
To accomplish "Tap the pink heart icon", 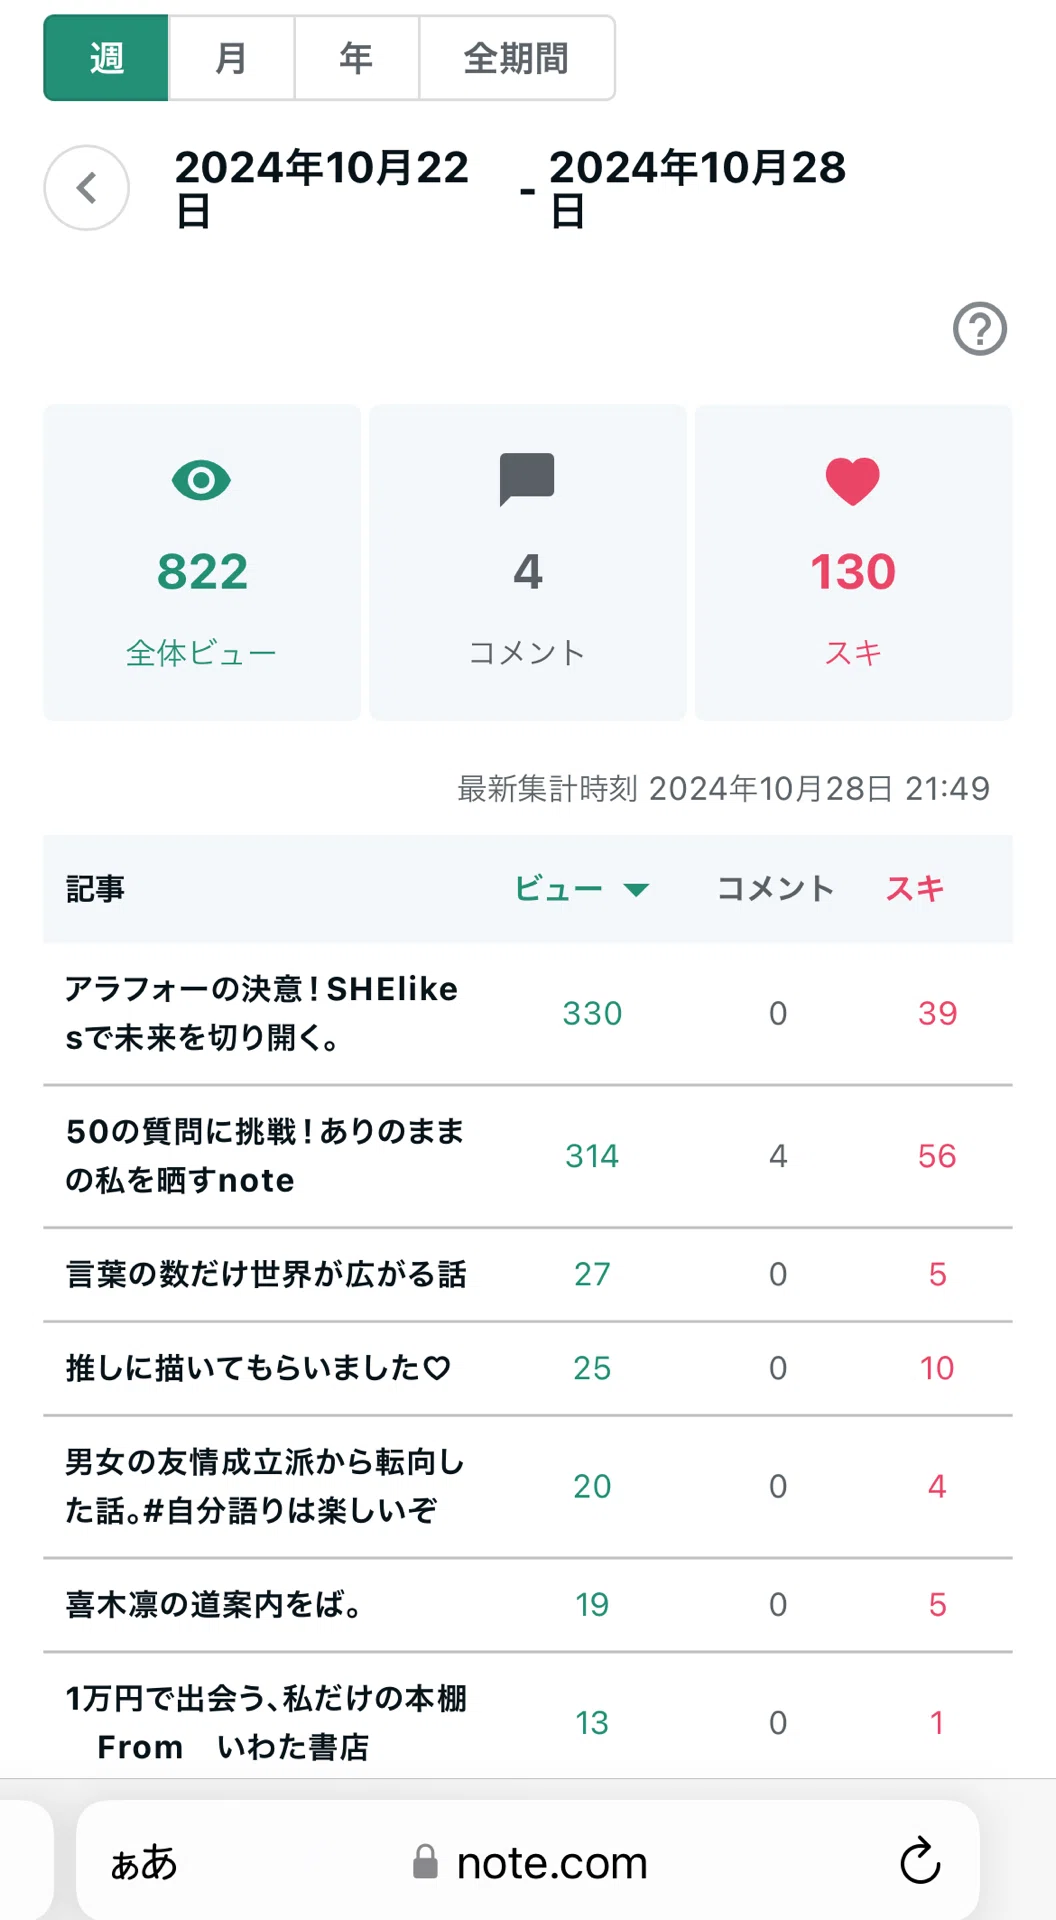I will point(853,481).
